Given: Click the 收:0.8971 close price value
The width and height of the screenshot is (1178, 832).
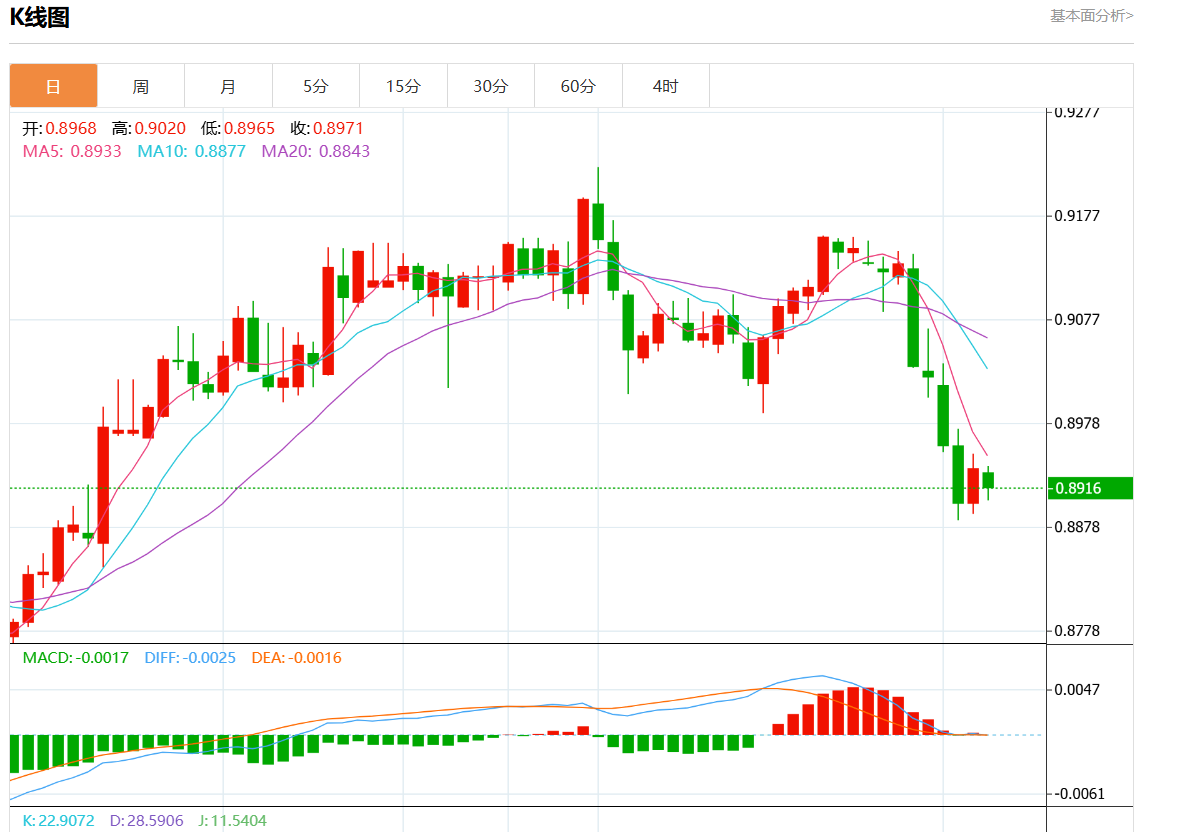Looking at the screenshot, I should (327, 129).
